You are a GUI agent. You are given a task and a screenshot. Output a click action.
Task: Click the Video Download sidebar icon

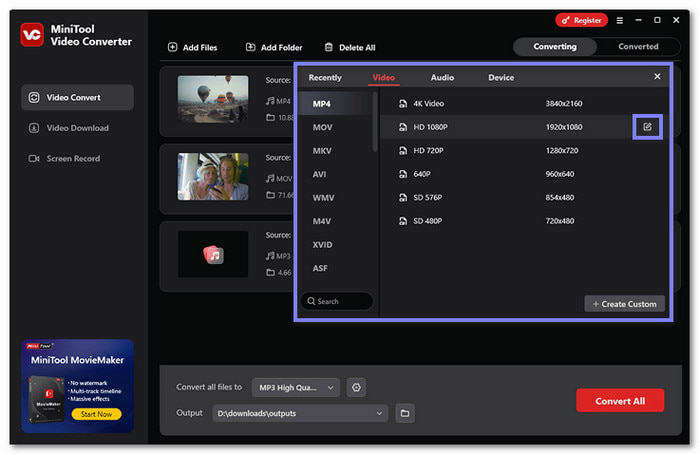(34, 128)
